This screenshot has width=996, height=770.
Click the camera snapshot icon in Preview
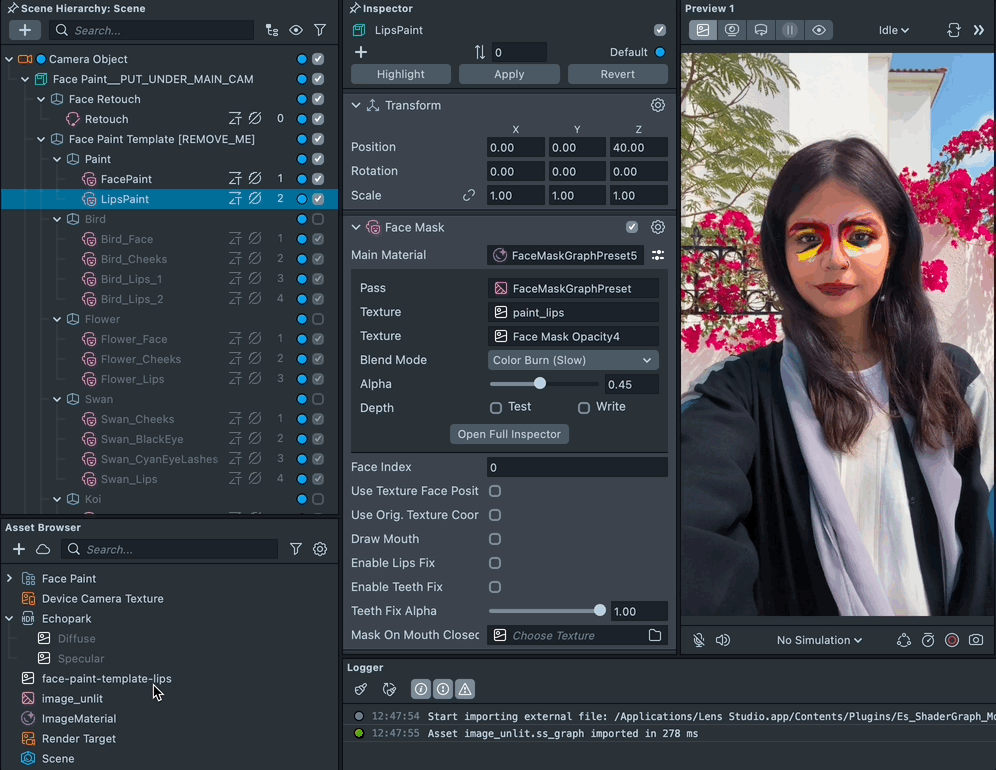tap(976, 640)
